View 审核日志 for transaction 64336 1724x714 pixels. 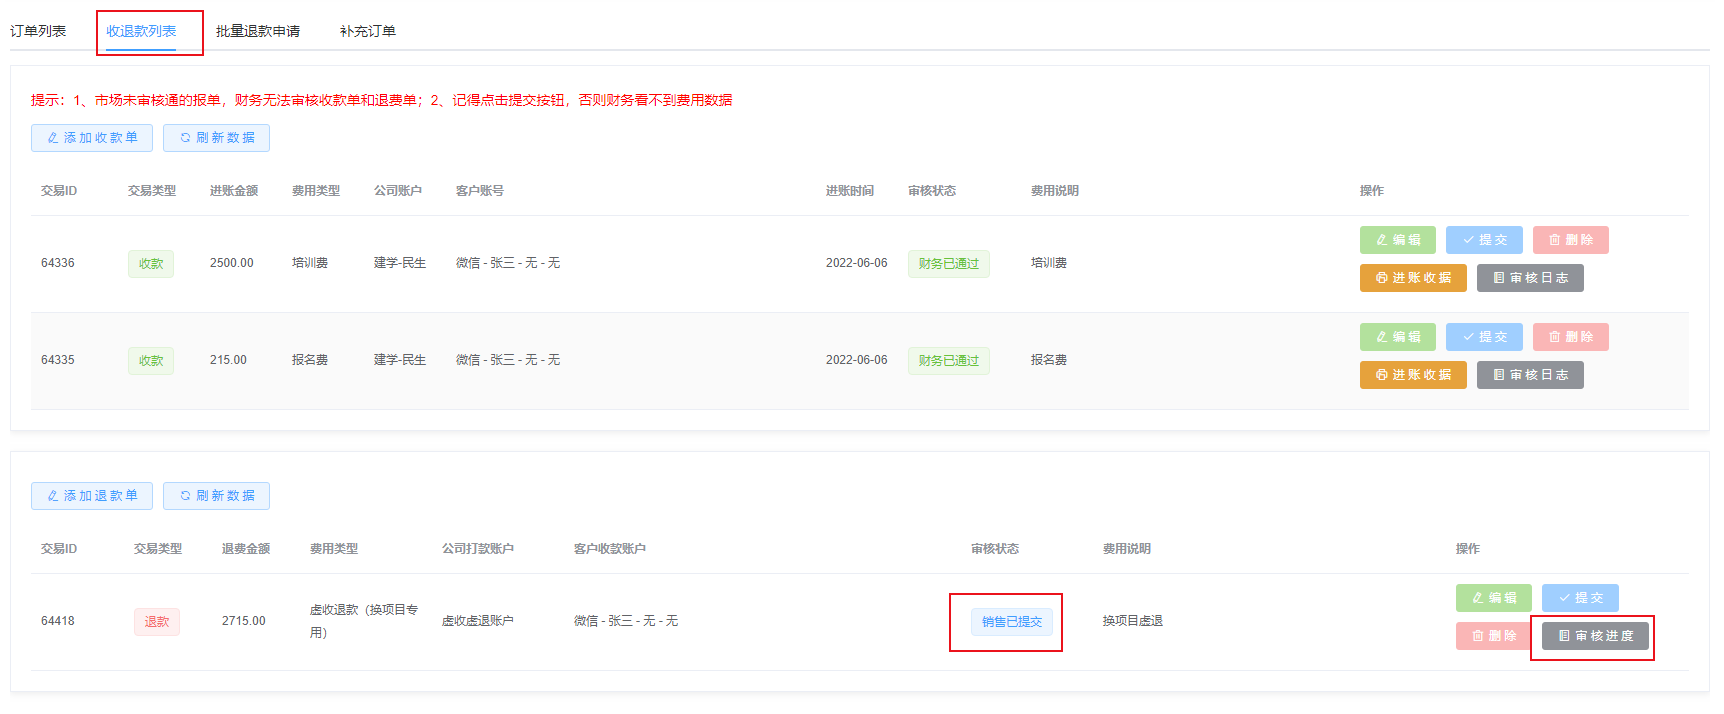pos(1530,278)
